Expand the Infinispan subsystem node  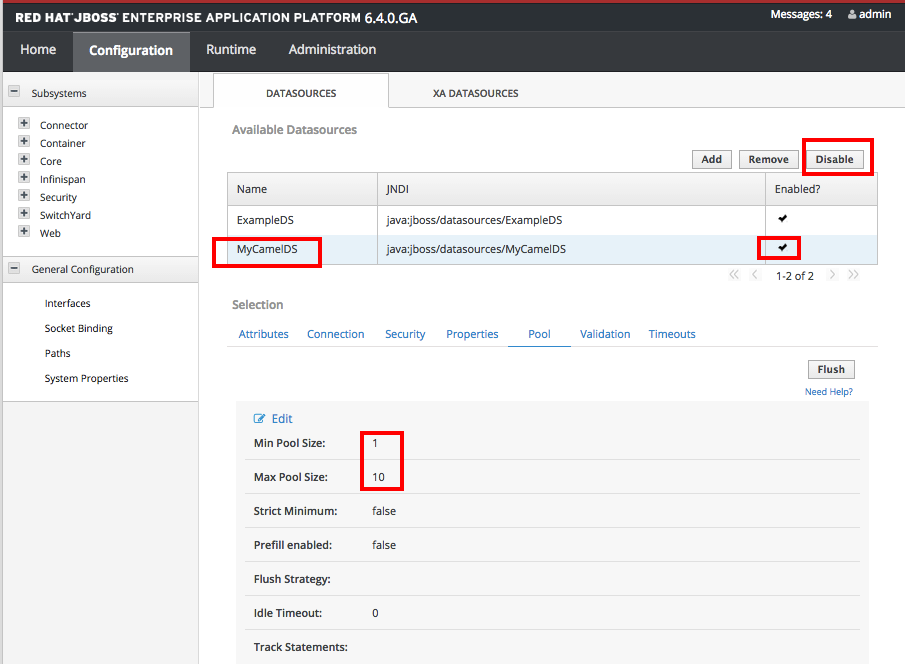(24, 177)
